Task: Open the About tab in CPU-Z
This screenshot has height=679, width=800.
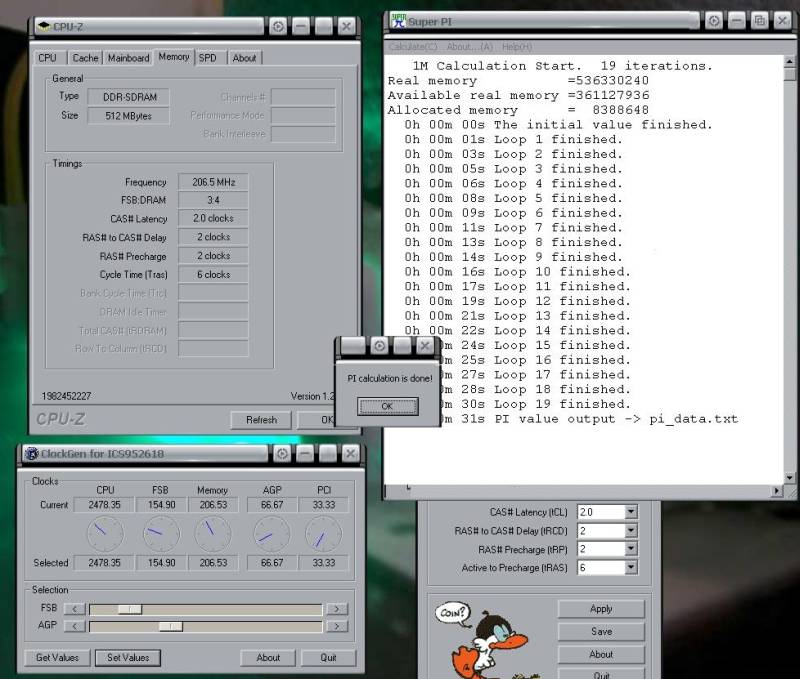Action: [244, 58]
